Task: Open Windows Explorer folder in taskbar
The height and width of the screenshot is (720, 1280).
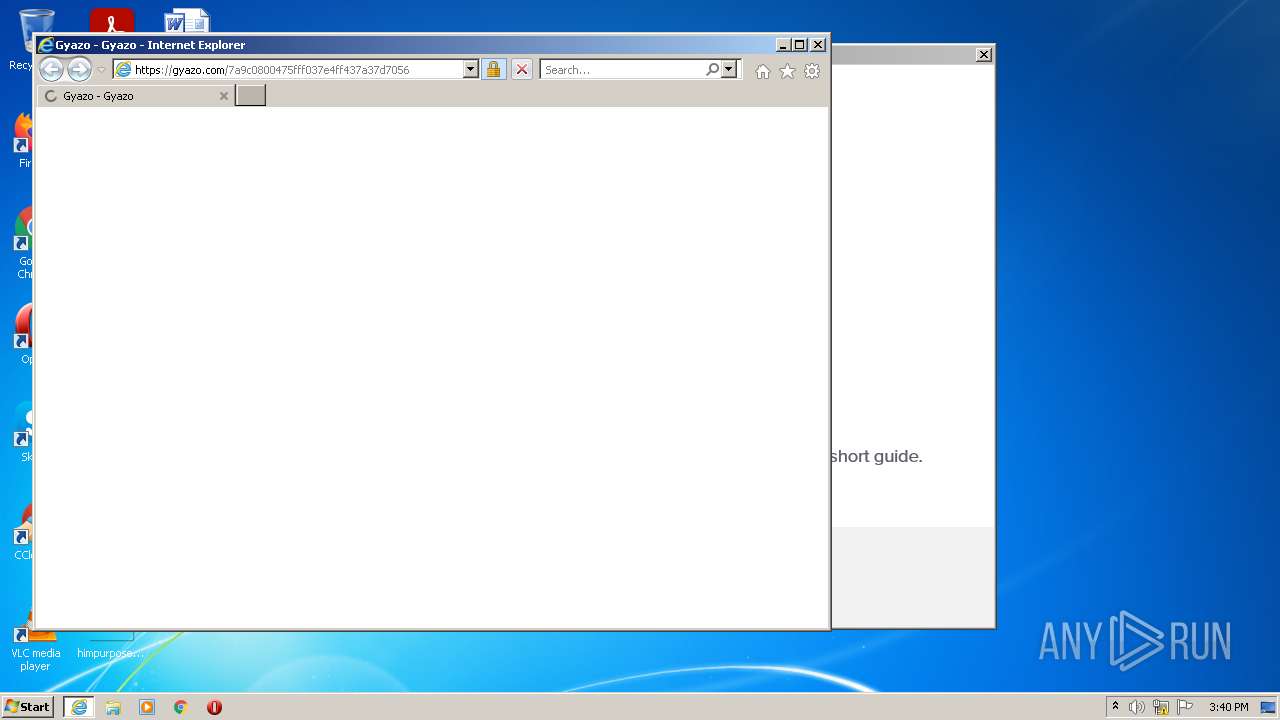Action: coord(113,707)
